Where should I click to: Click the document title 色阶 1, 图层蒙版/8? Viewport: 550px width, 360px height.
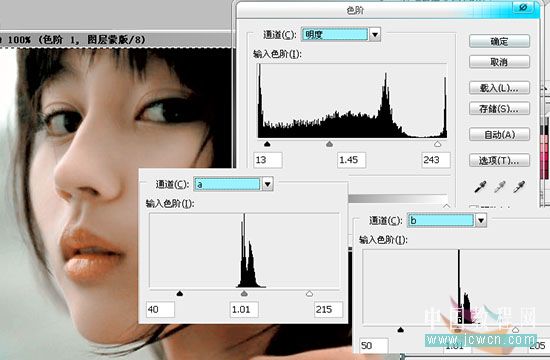pyautogui.click(x=92, y=40)
